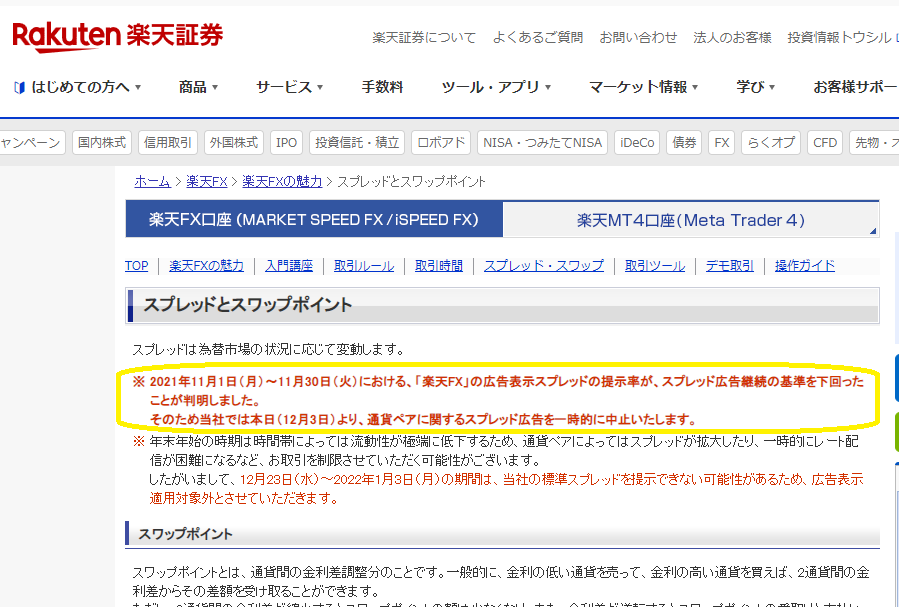This screenshot has width=899, height=607.
Task: Open お問い合わせ link
Action: point(638,38)
